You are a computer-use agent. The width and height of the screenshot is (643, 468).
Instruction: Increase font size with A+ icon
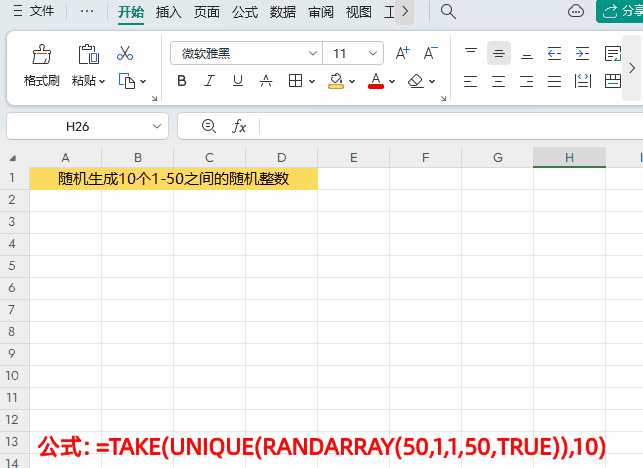click(x=402, y=53)
